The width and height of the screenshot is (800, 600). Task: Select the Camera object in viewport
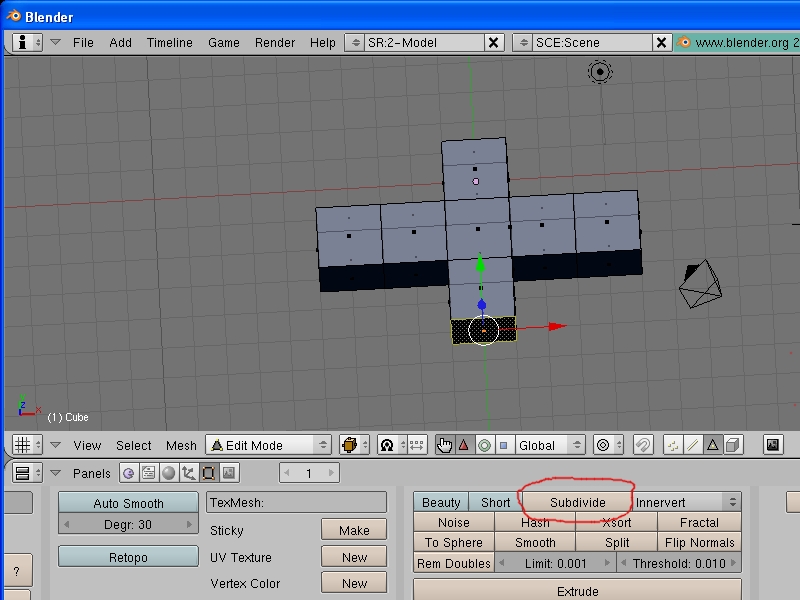700,284
